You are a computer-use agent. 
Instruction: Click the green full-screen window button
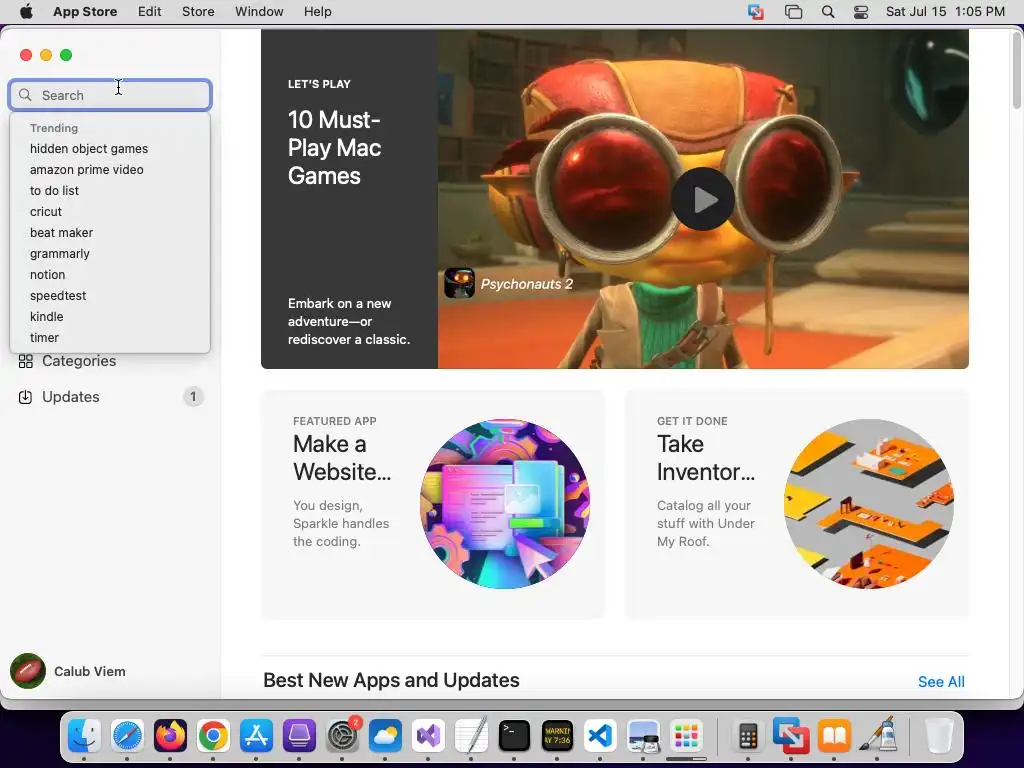pyautogui.click(x=66, y=55)
